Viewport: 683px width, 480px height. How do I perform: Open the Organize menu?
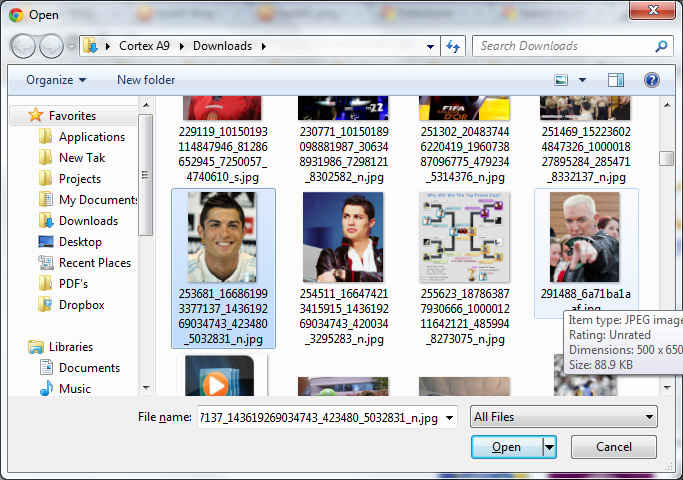pos(56,80)
